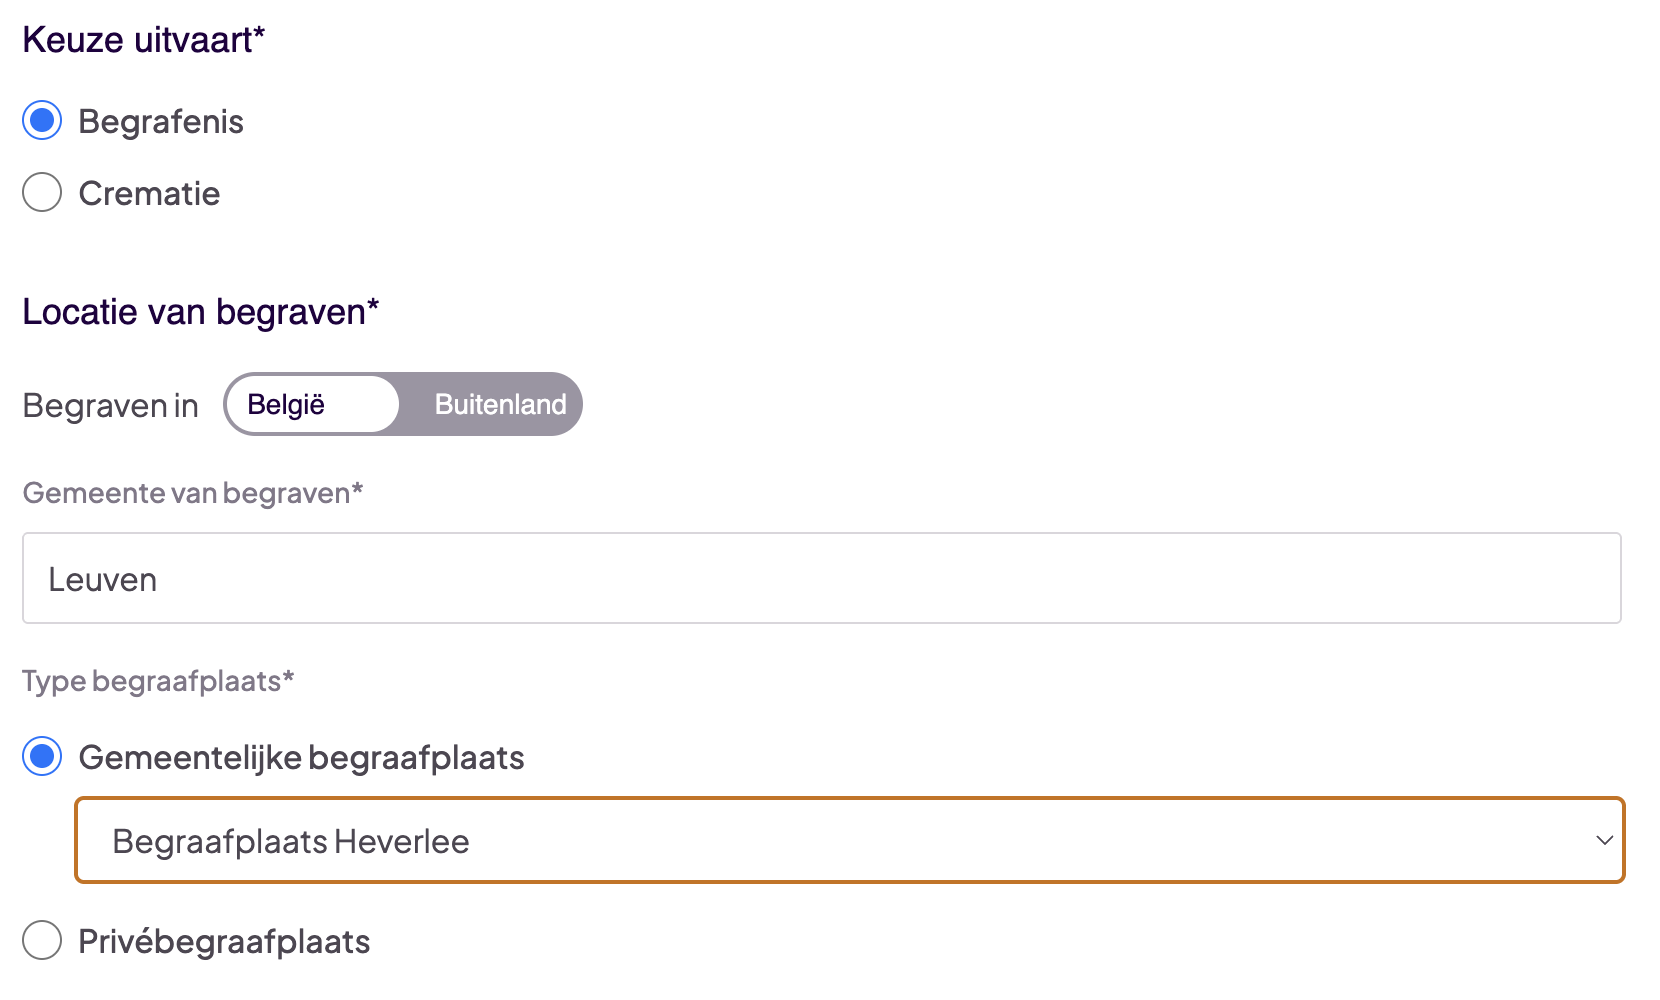This screenshot has height=1000, width=1660.
Task: Click the Gemeente van begraven label
Action: [192, 493]
